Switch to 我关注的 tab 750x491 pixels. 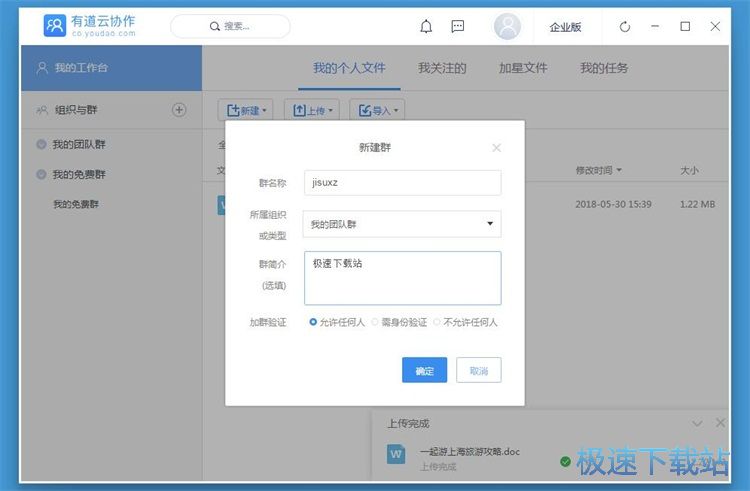point(442,68)
